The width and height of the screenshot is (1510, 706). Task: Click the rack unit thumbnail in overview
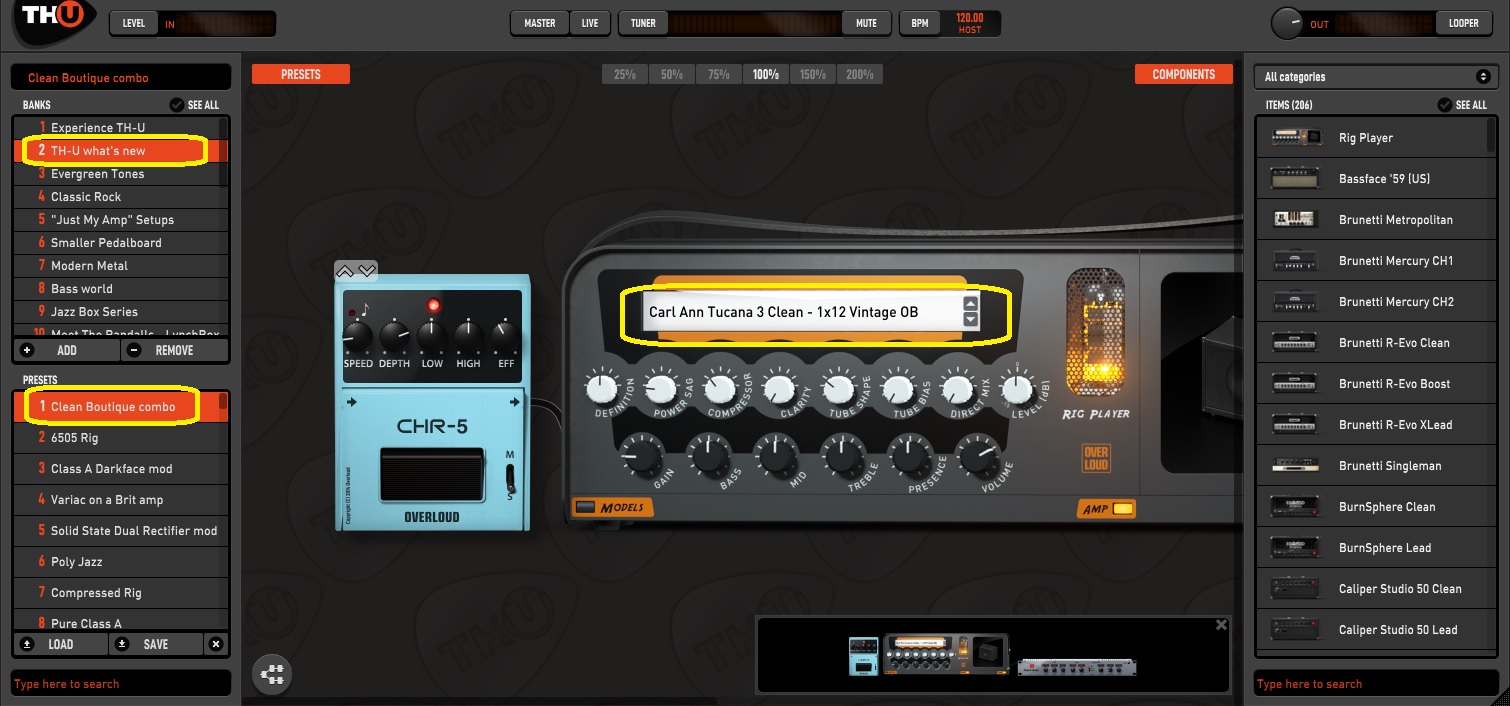click(1077, 667)
